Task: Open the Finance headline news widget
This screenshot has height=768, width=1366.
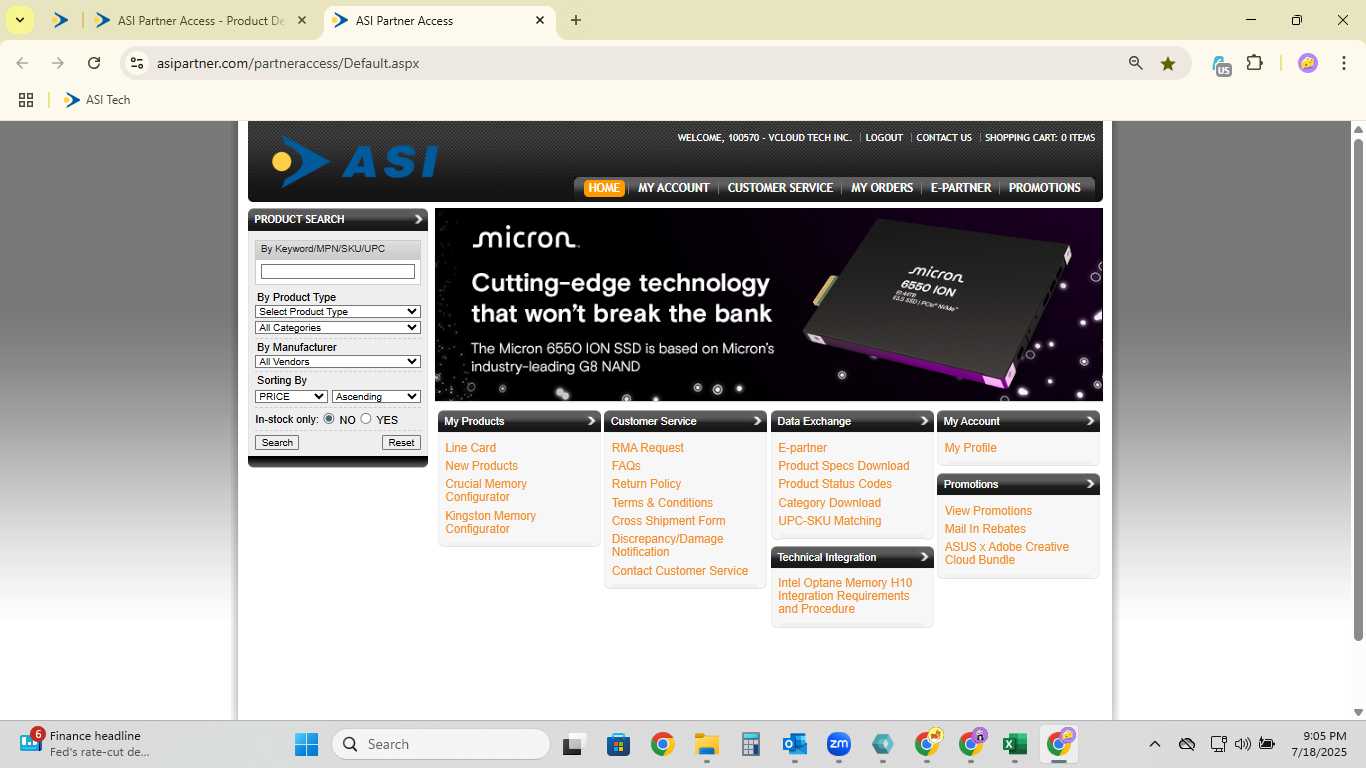Action: [84, 744]
